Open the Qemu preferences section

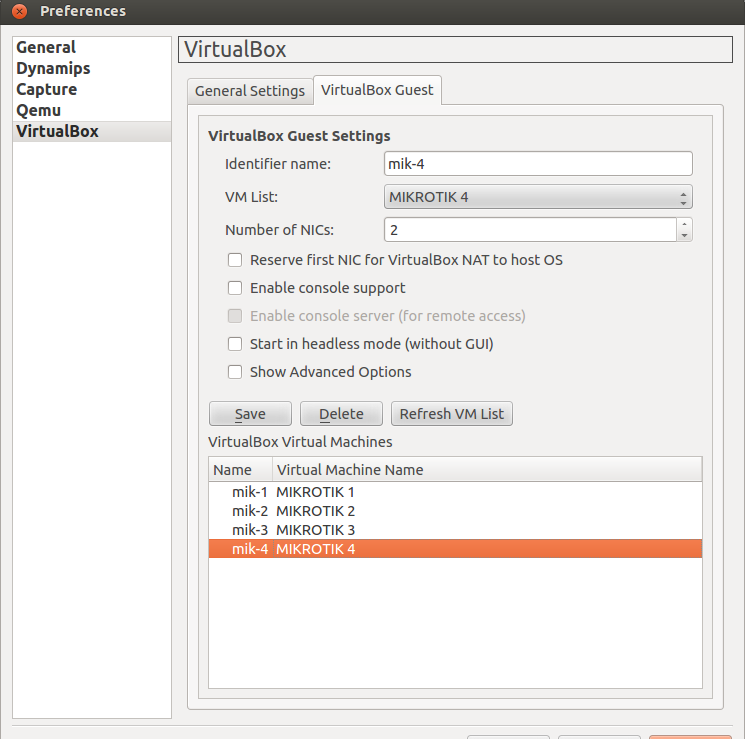coord(91,110)
